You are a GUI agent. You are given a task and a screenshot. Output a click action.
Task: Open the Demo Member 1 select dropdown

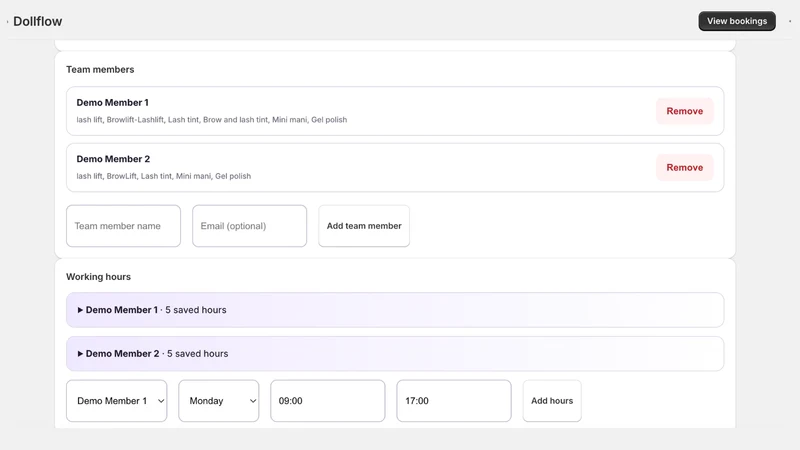pyautogui.click(x=116, y=401)
